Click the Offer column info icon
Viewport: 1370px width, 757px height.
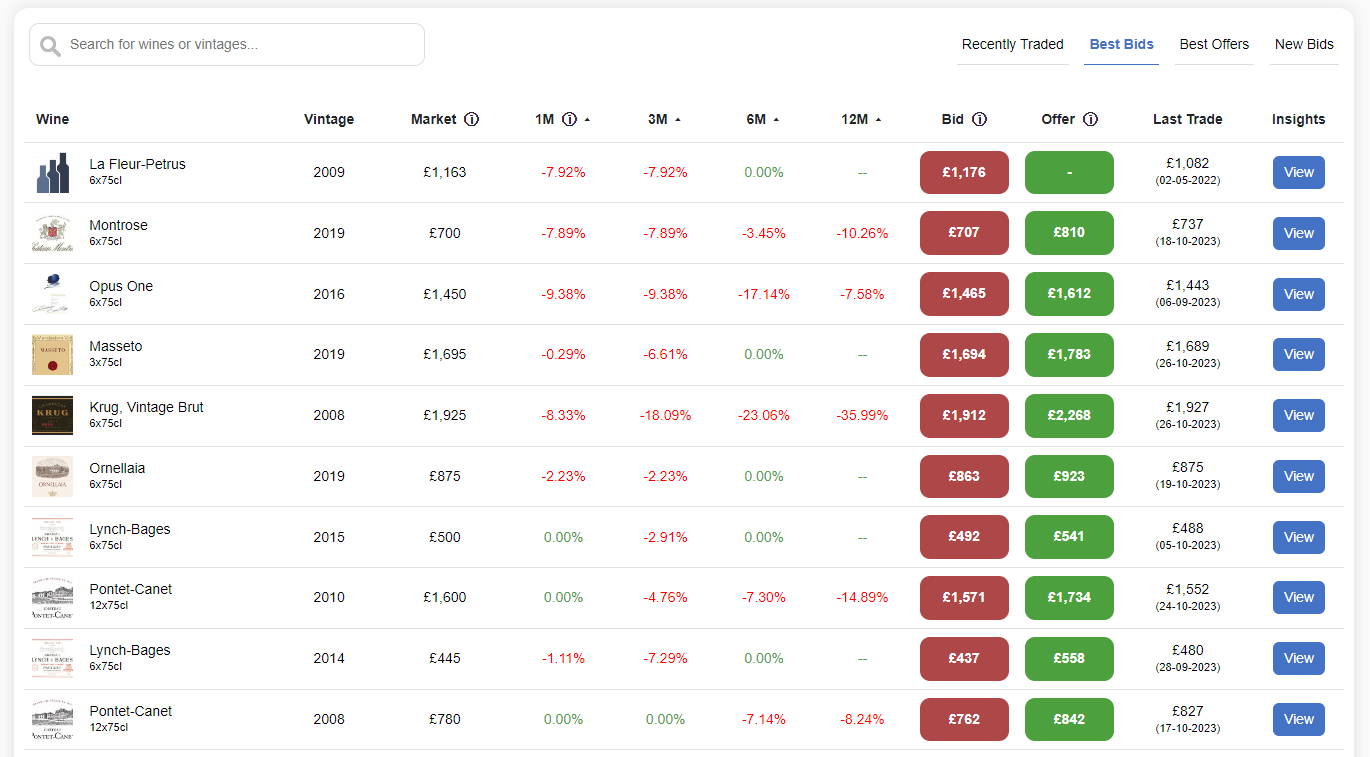1091,119
